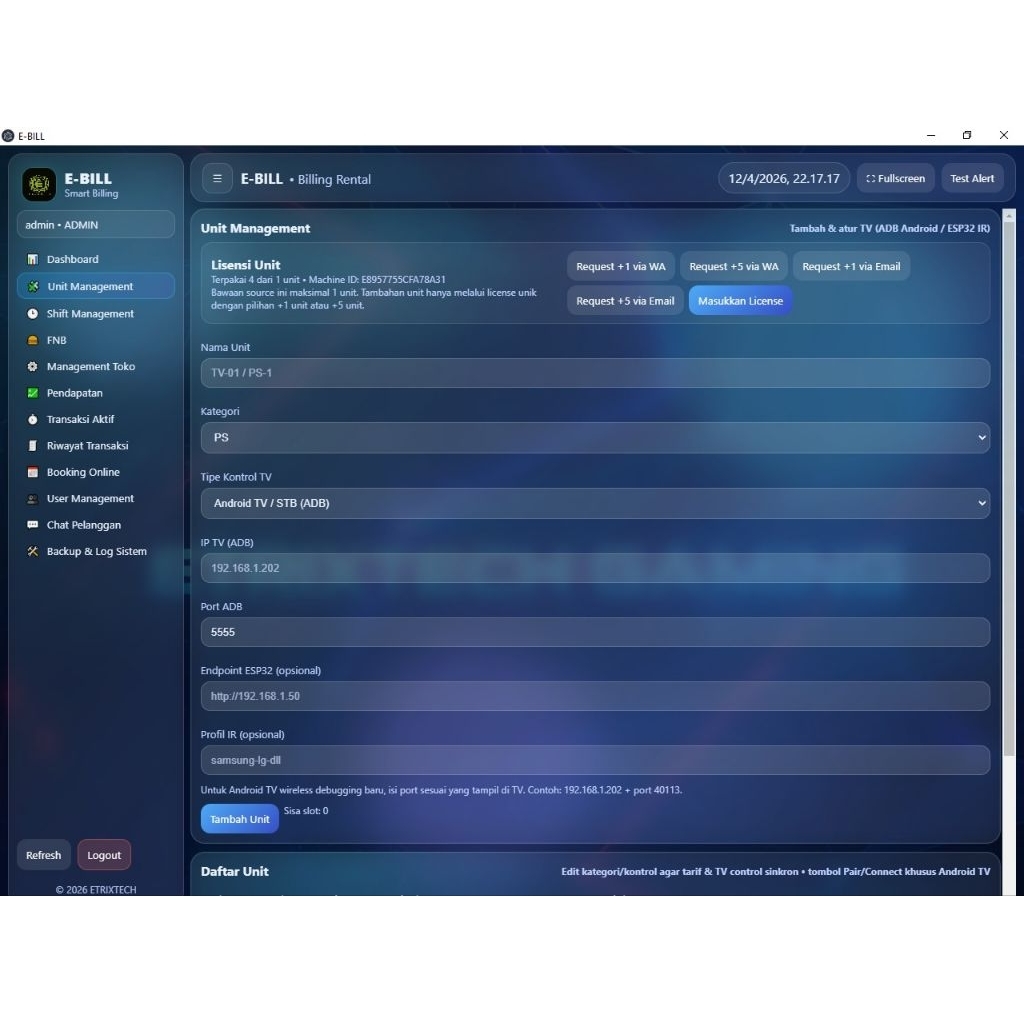Click the E-BILL app icon in title bar
This screenshot has height=1024, width=1024.
(x=8, y=136)
